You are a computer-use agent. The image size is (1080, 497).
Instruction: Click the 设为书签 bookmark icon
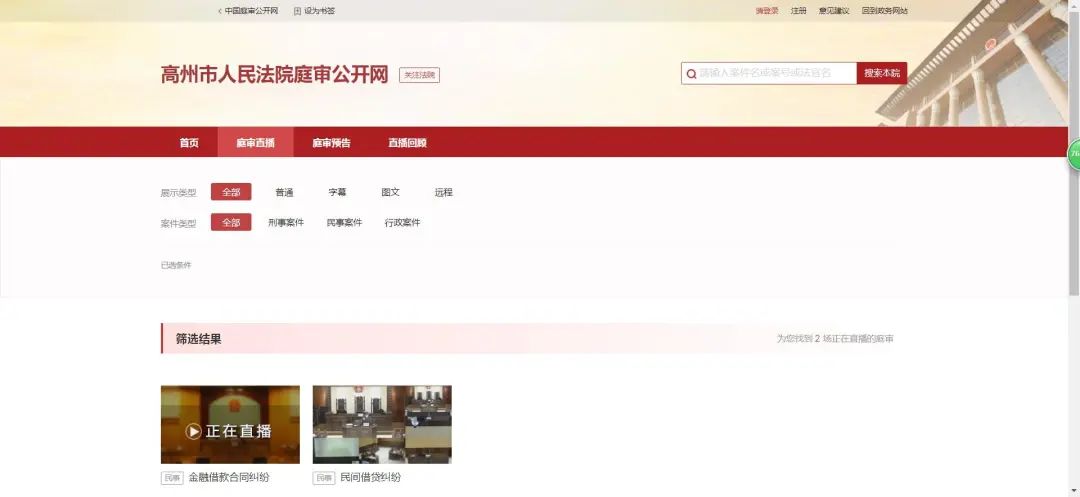pos(298,11)
